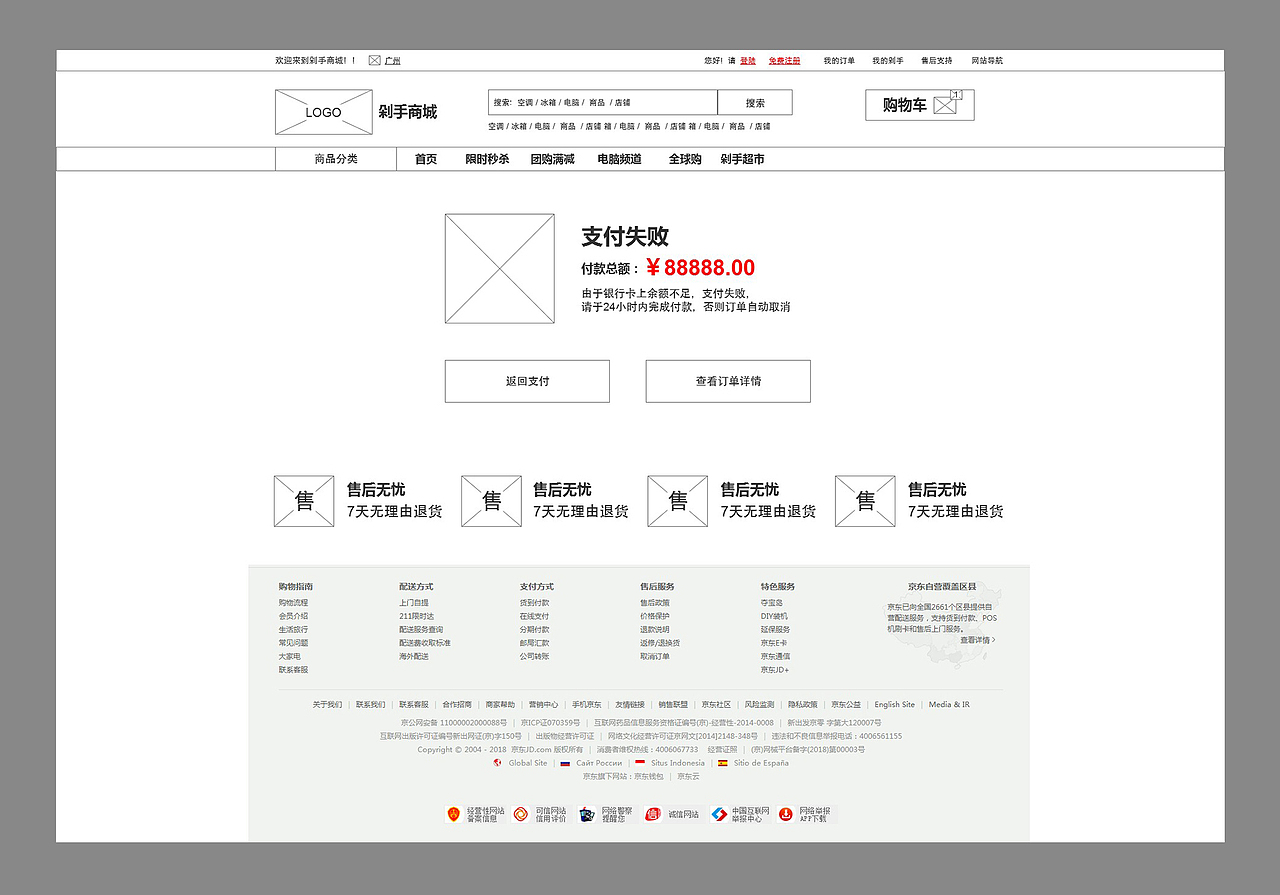Image resolution: width=1280 pixels, height=895 pixels.
Task: Click the first 售后无忧 service icon
Action: click(304, 500)
